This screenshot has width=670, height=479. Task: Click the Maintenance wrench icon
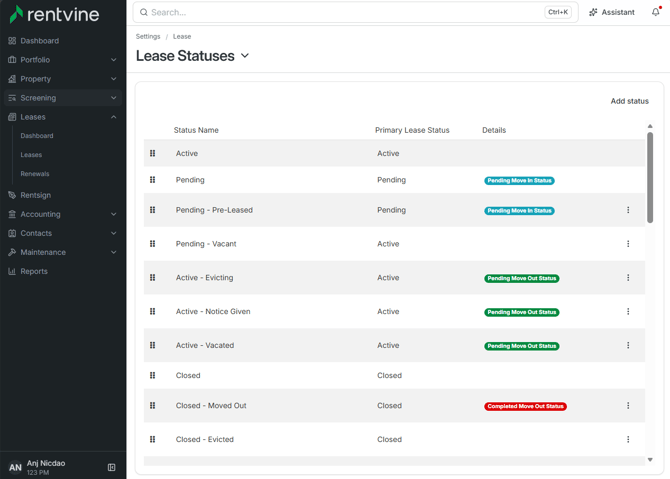[x=12, y=253]
